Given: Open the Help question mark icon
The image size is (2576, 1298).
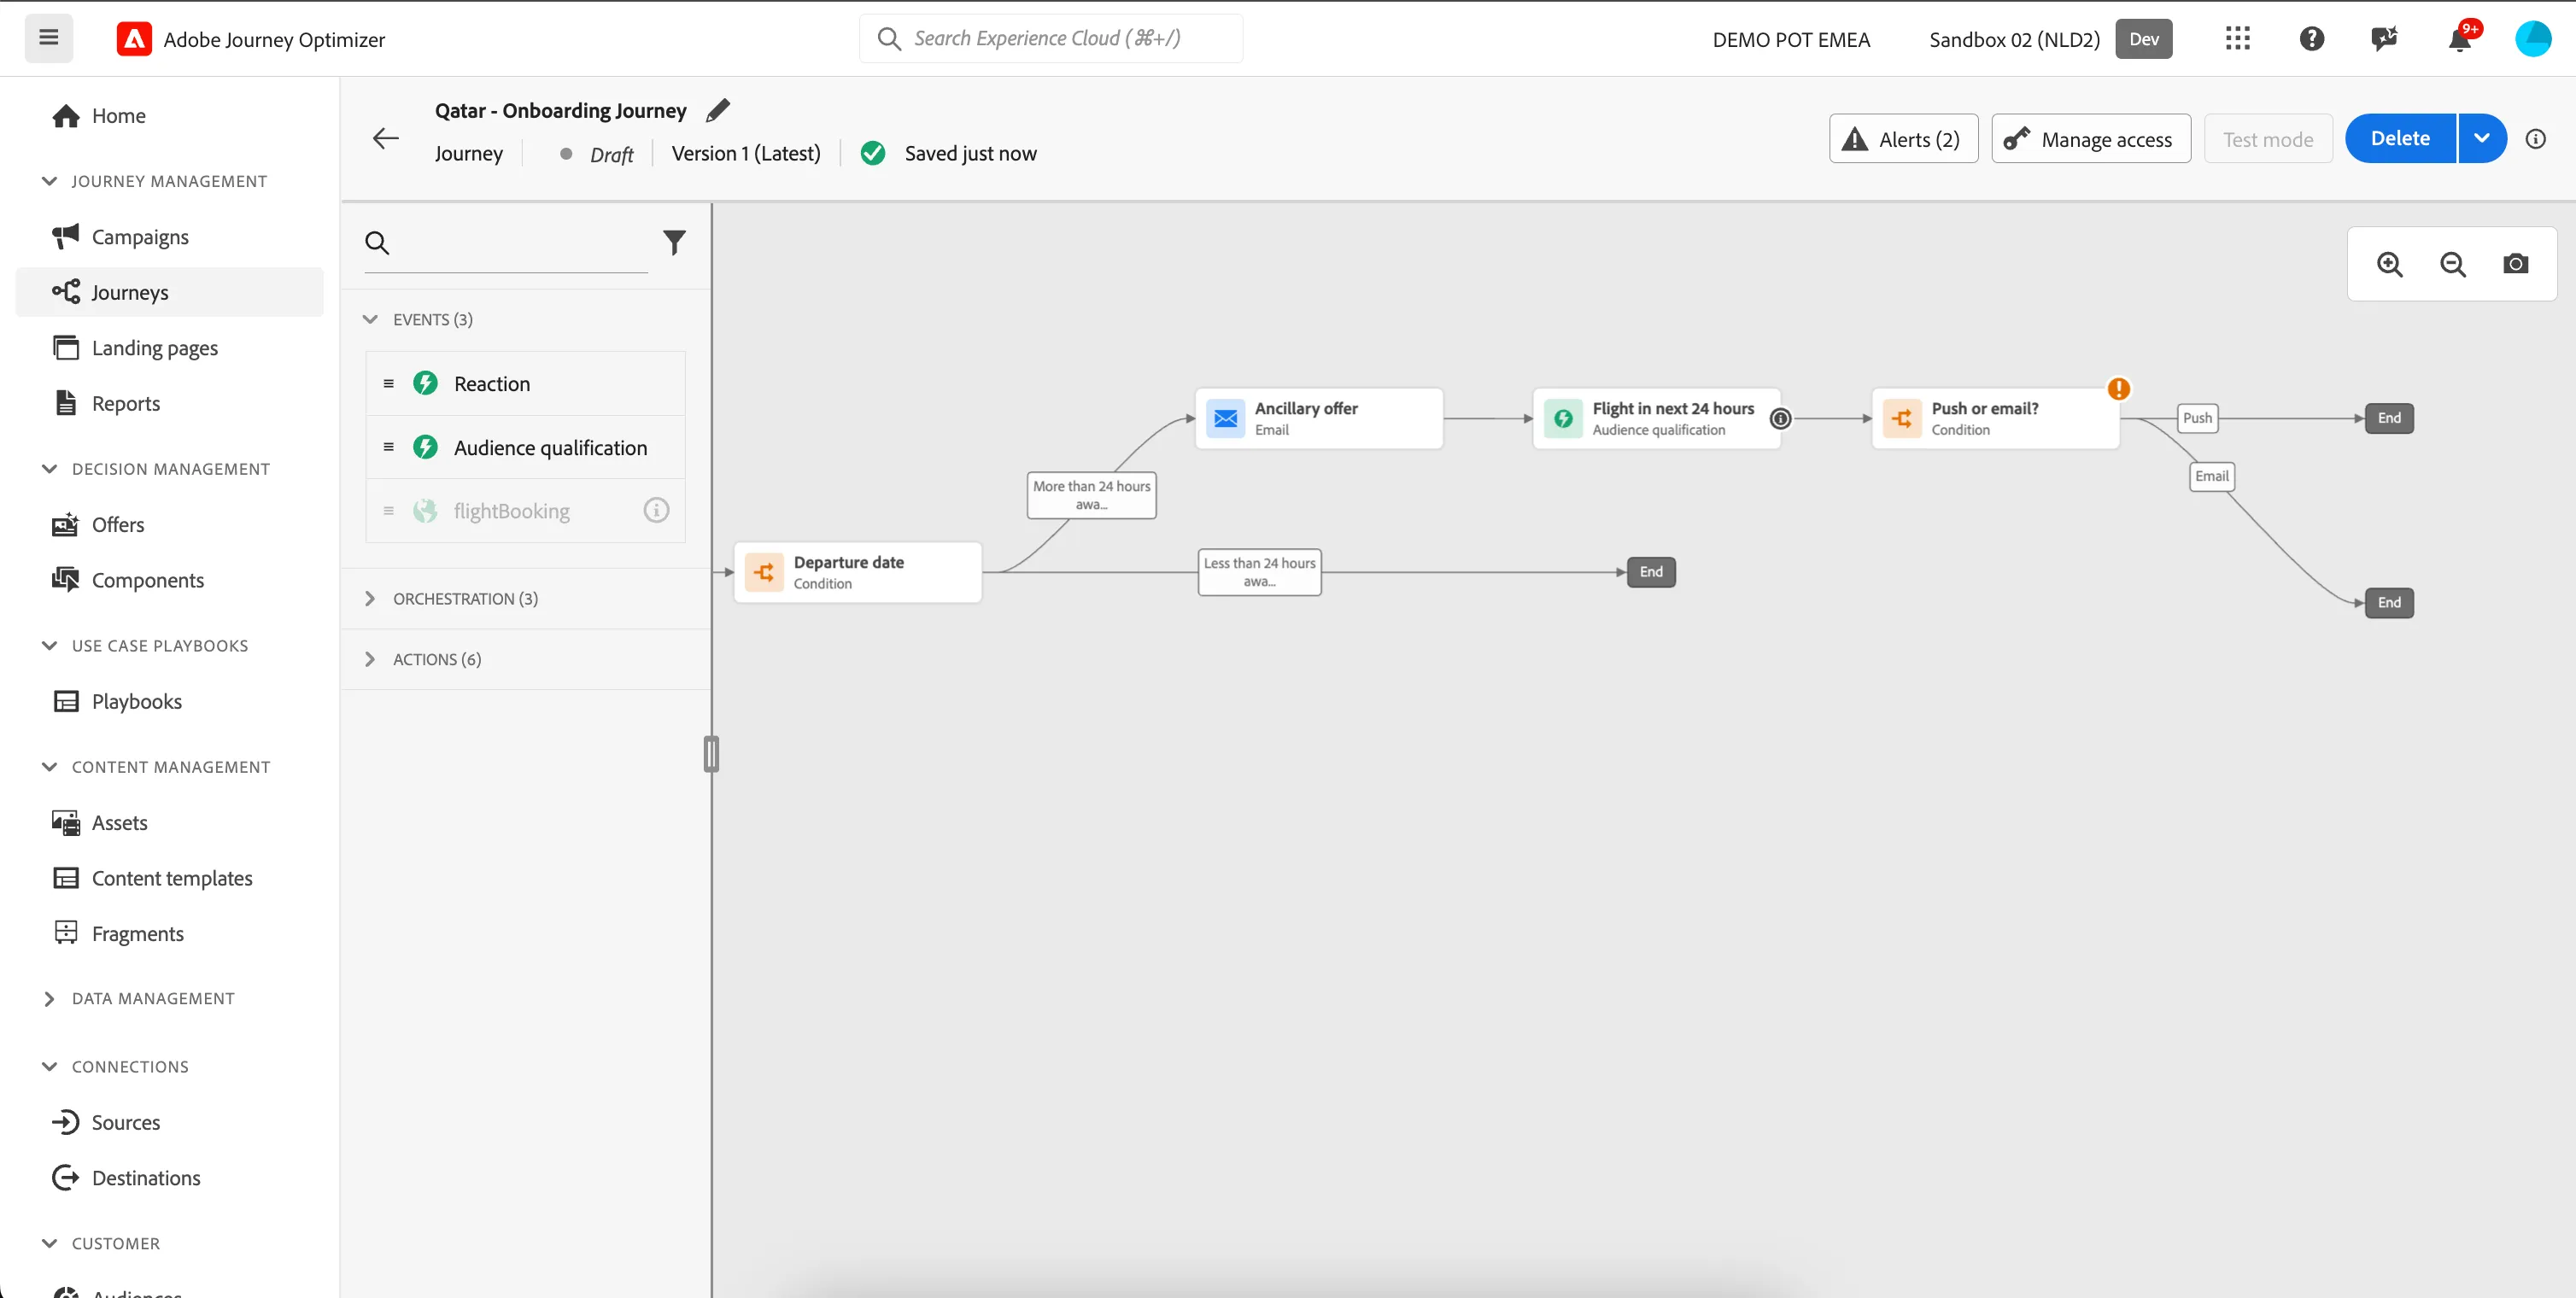Looking at the screenshot, I should [2312, 39].
